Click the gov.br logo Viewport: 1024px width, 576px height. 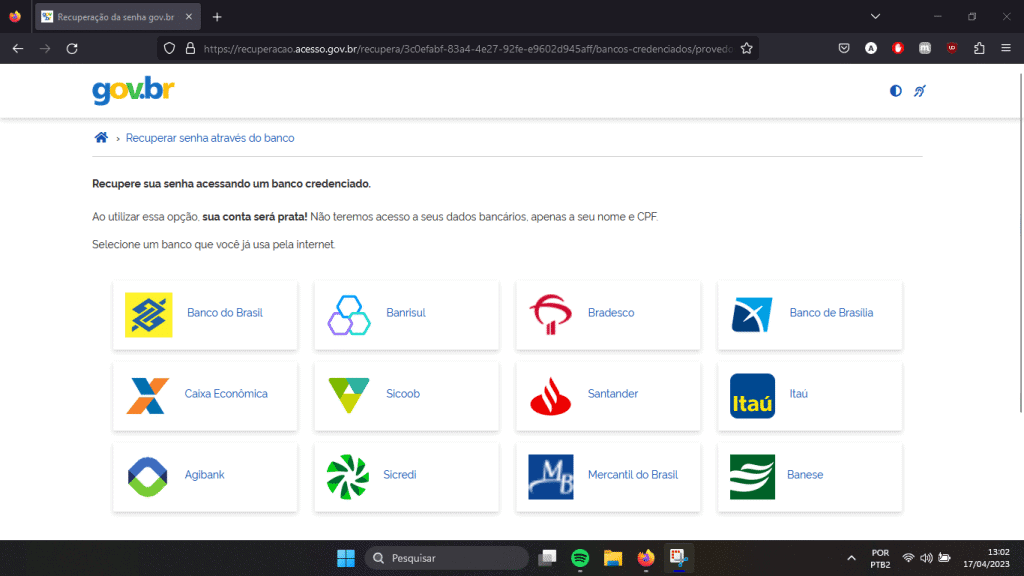[133, 91]
